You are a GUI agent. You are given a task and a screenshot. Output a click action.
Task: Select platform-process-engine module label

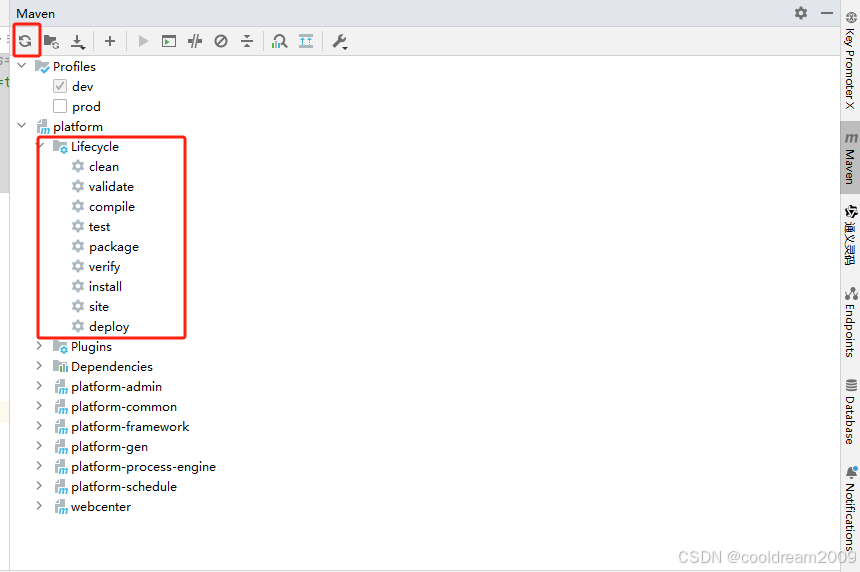(x=143, y=467)
